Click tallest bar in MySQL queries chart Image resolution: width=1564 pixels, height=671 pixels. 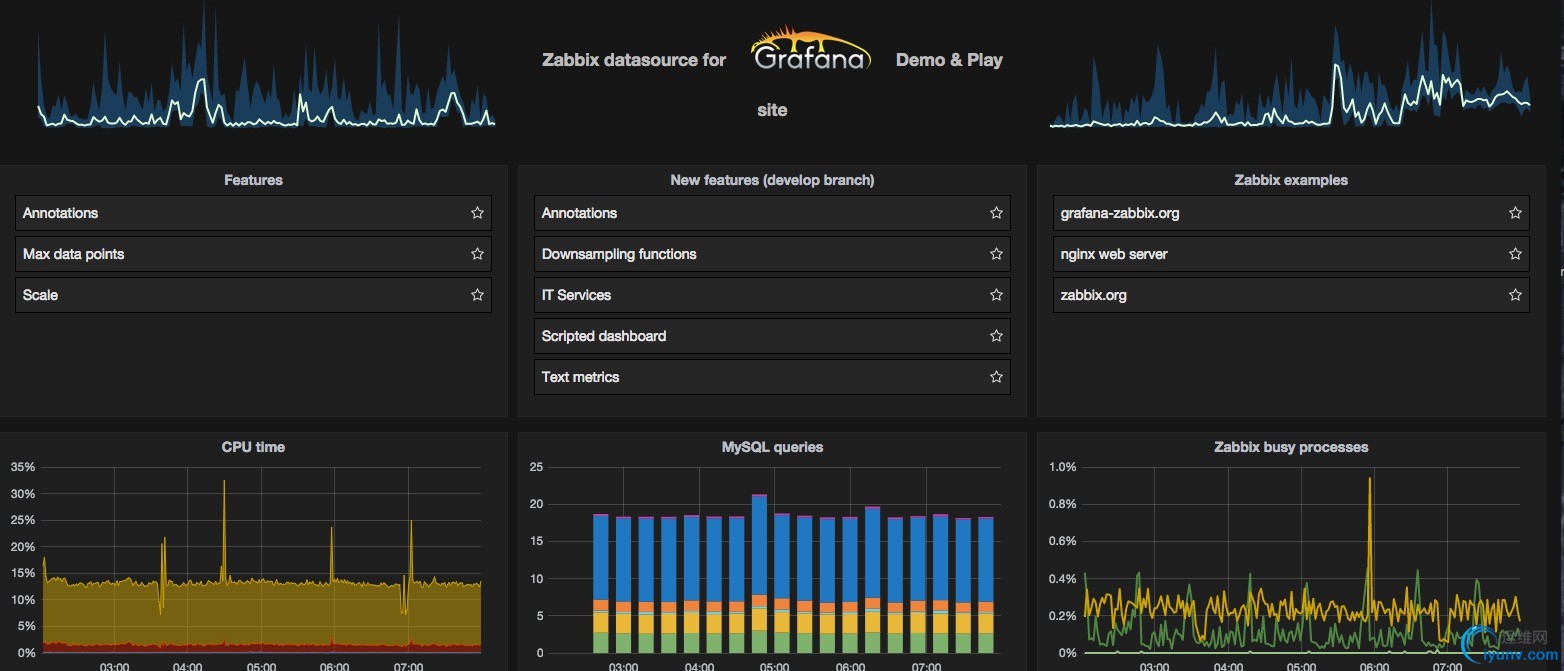[759, 574]
